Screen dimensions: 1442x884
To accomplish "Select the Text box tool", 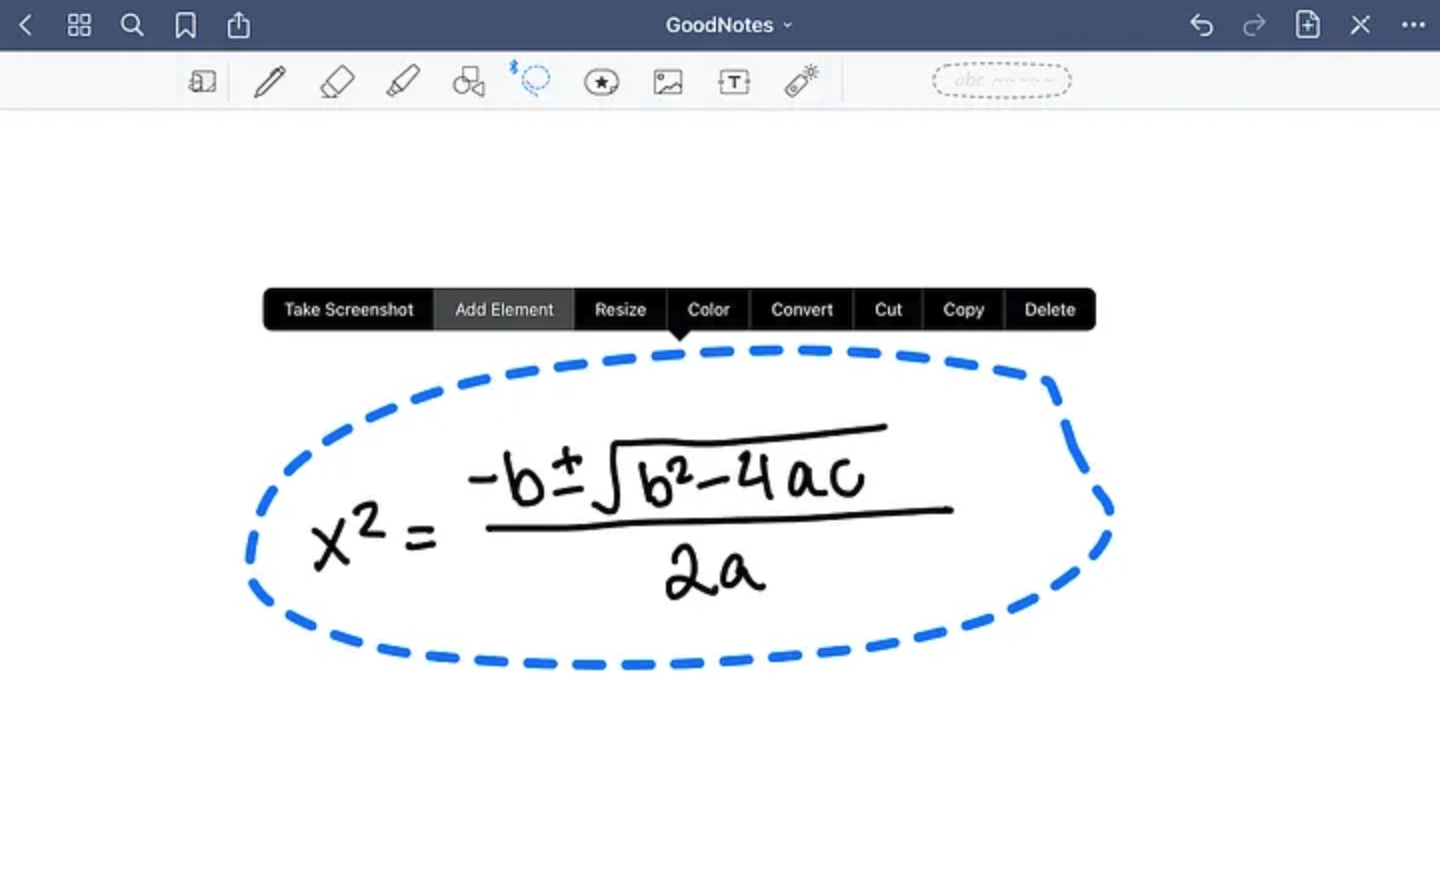I will tap(734, 82).
